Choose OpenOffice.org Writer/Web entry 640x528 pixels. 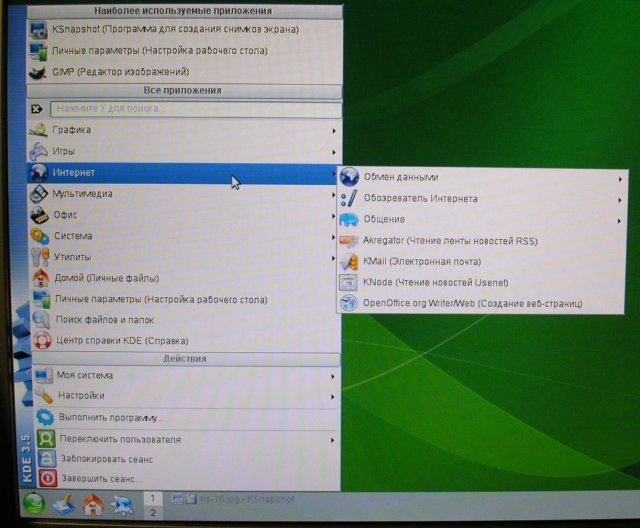[480, 303]
